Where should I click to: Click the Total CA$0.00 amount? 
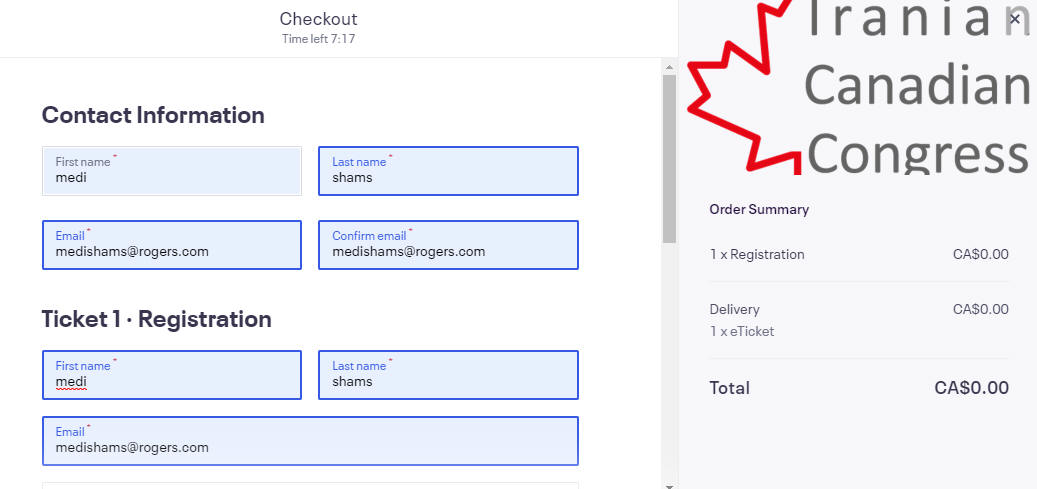[x=972, y=388]
